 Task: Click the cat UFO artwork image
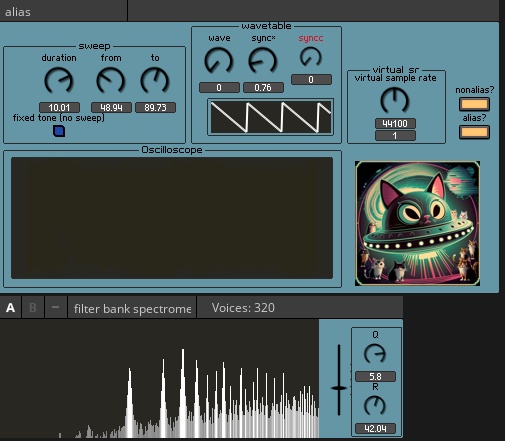pos(417,223)
